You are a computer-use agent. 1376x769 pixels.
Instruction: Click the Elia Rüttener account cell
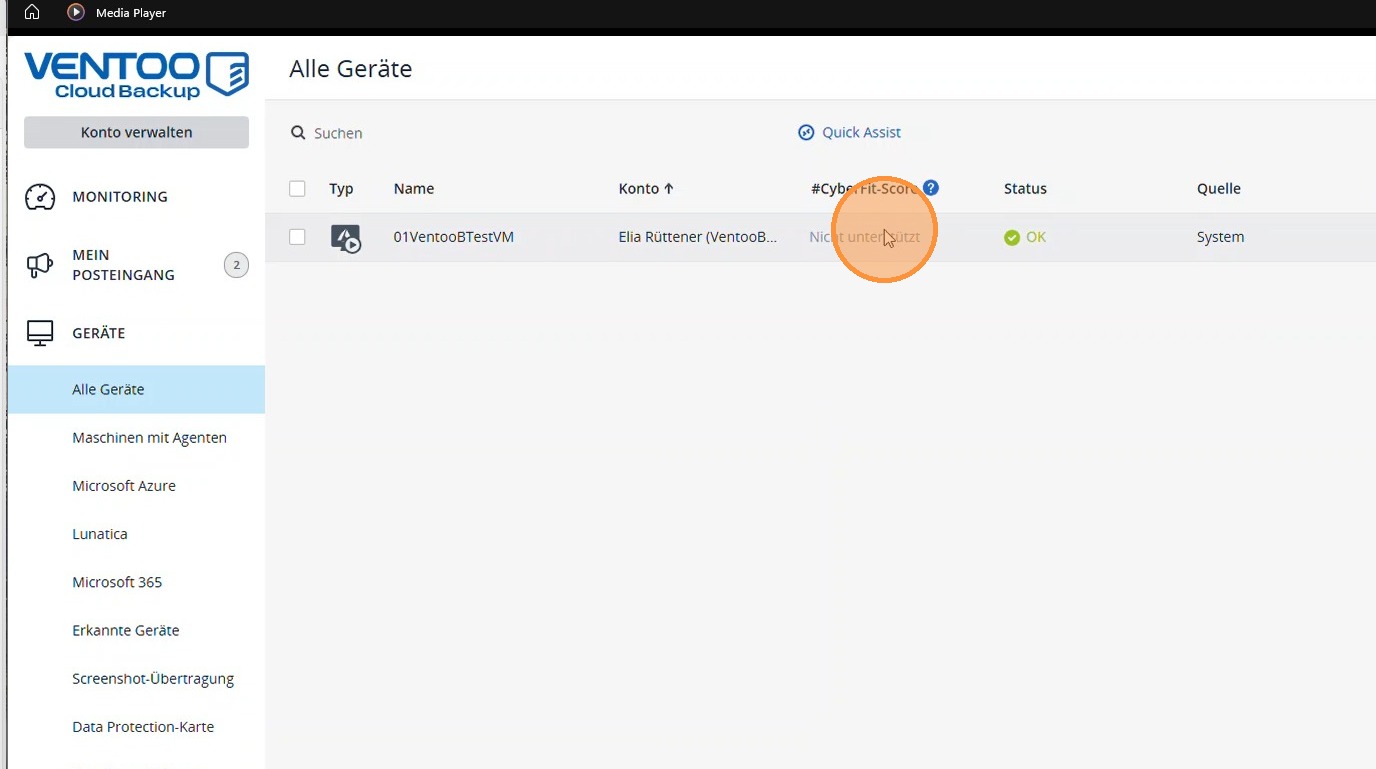pos(698,237)
